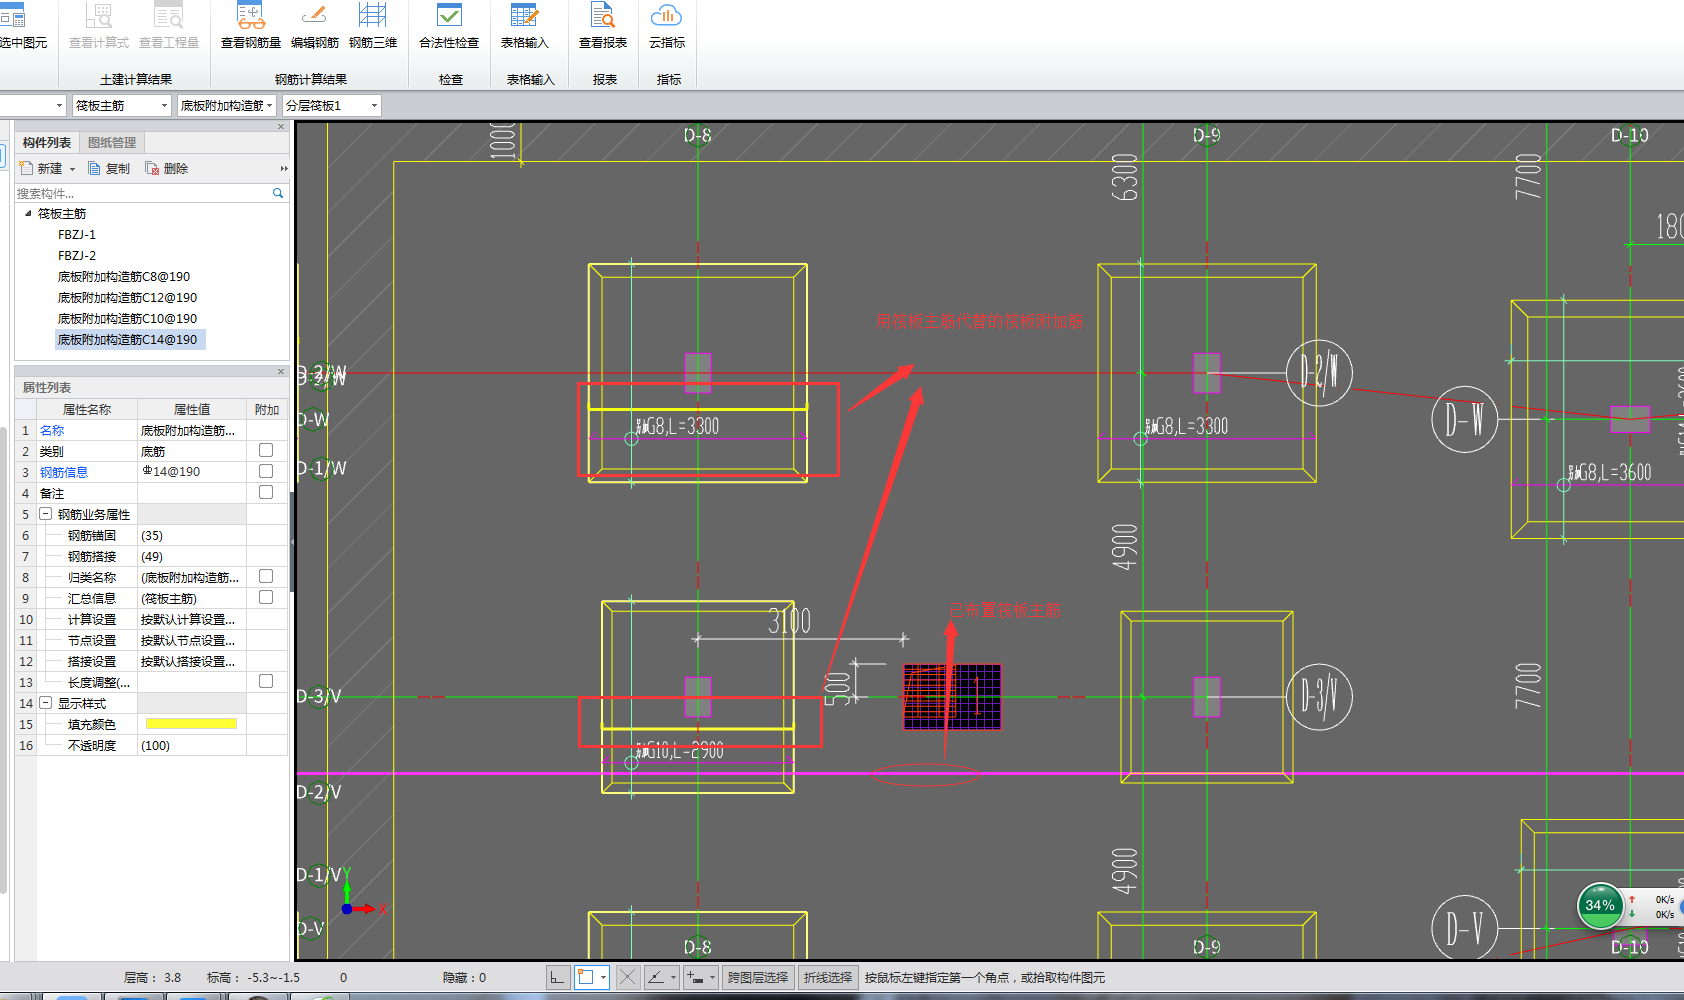Click the 新建 new component icon
1684x1000 pixels.
(27, 168)
